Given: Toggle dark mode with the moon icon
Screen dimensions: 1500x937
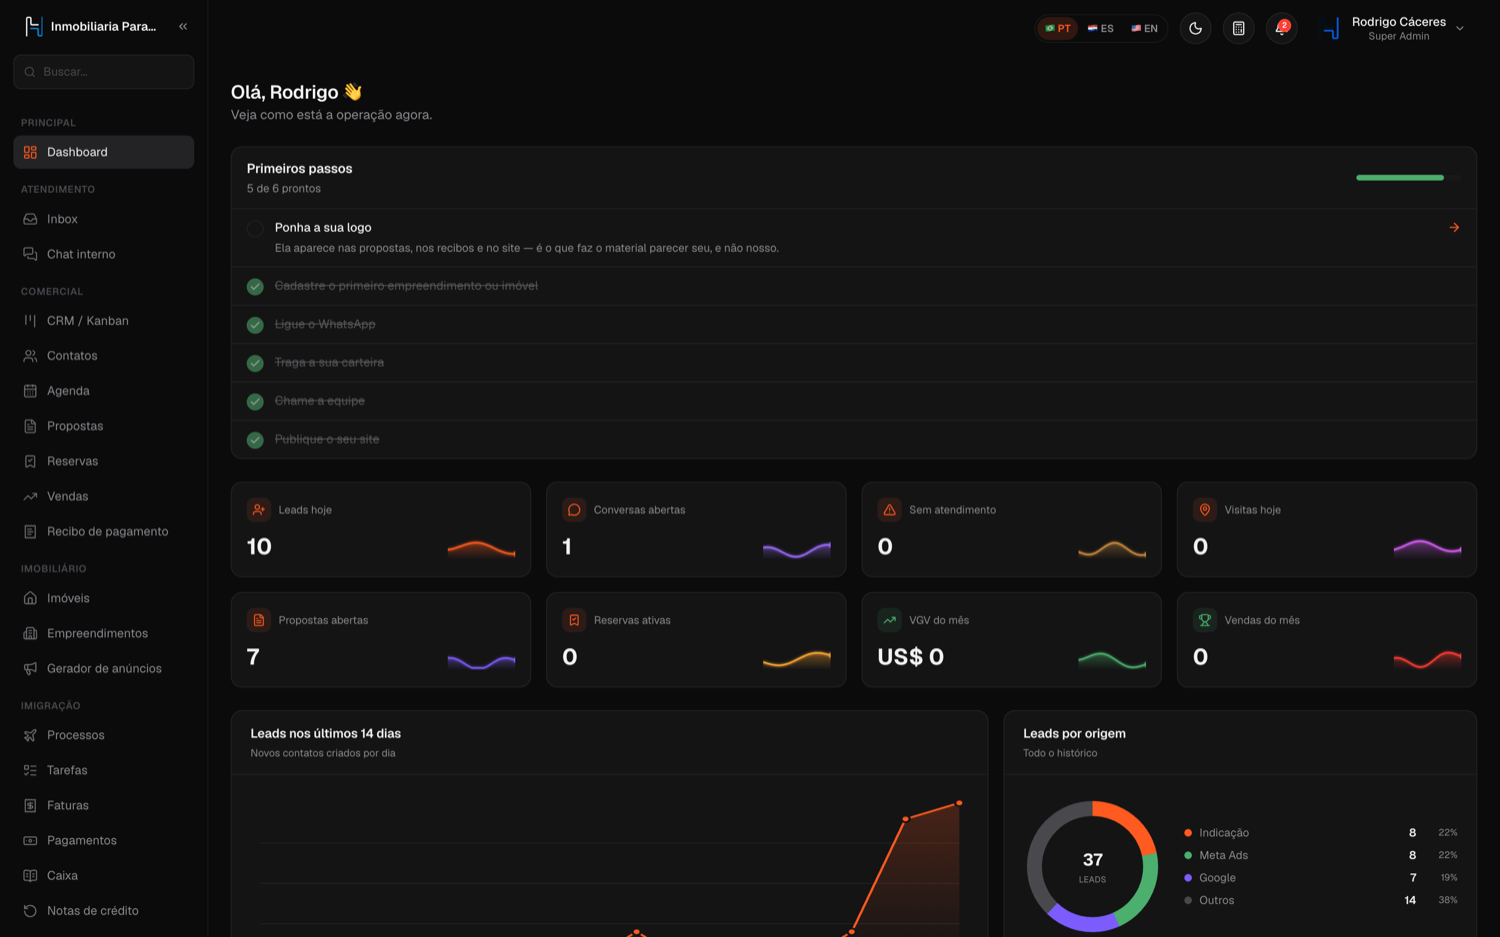Looking at the screenshot, I should click(1195, 28).
